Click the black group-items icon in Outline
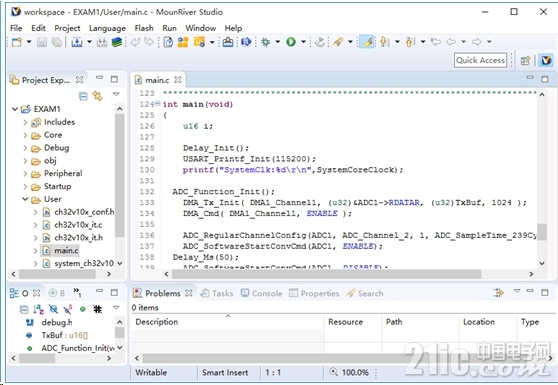 tap(97, 309)
